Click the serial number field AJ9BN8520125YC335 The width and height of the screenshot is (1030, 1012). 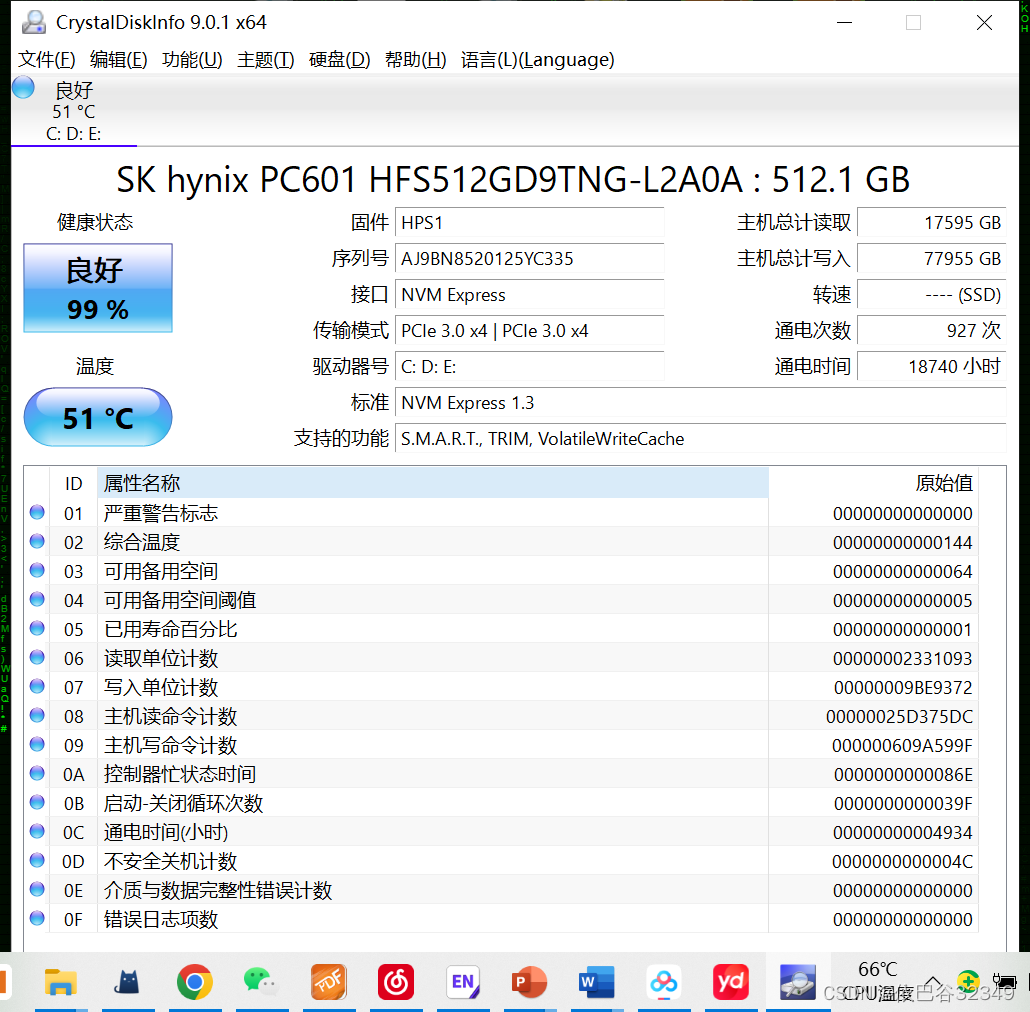529,259
